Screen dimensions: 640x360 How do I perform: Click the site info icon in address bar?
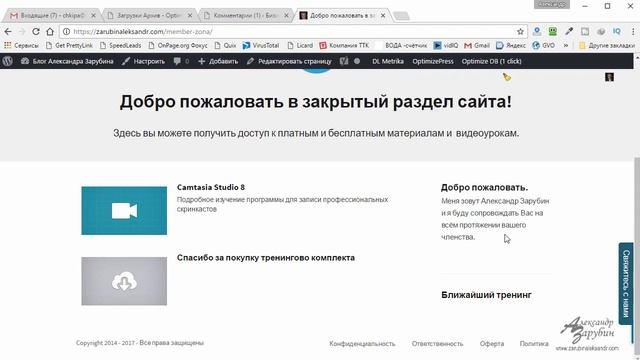click(x=67, y=31)
